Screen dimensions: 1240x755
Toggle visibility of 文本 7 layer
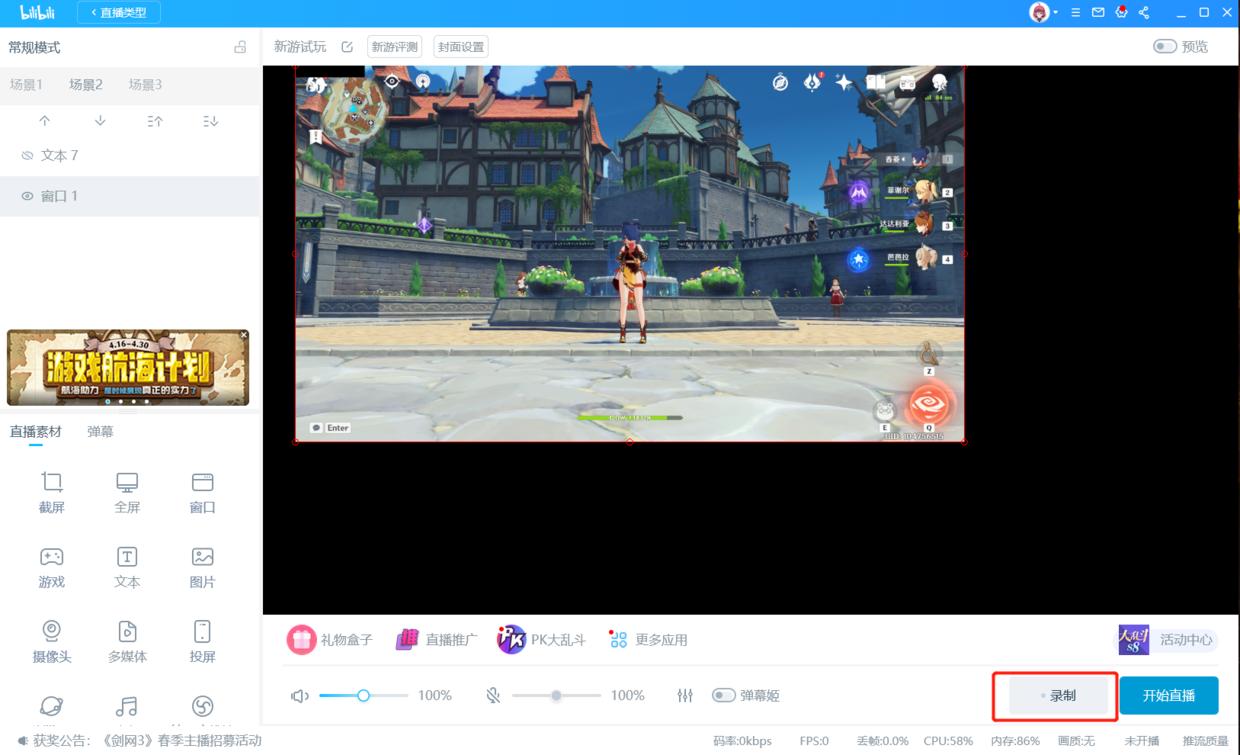[x=28, y=156]
